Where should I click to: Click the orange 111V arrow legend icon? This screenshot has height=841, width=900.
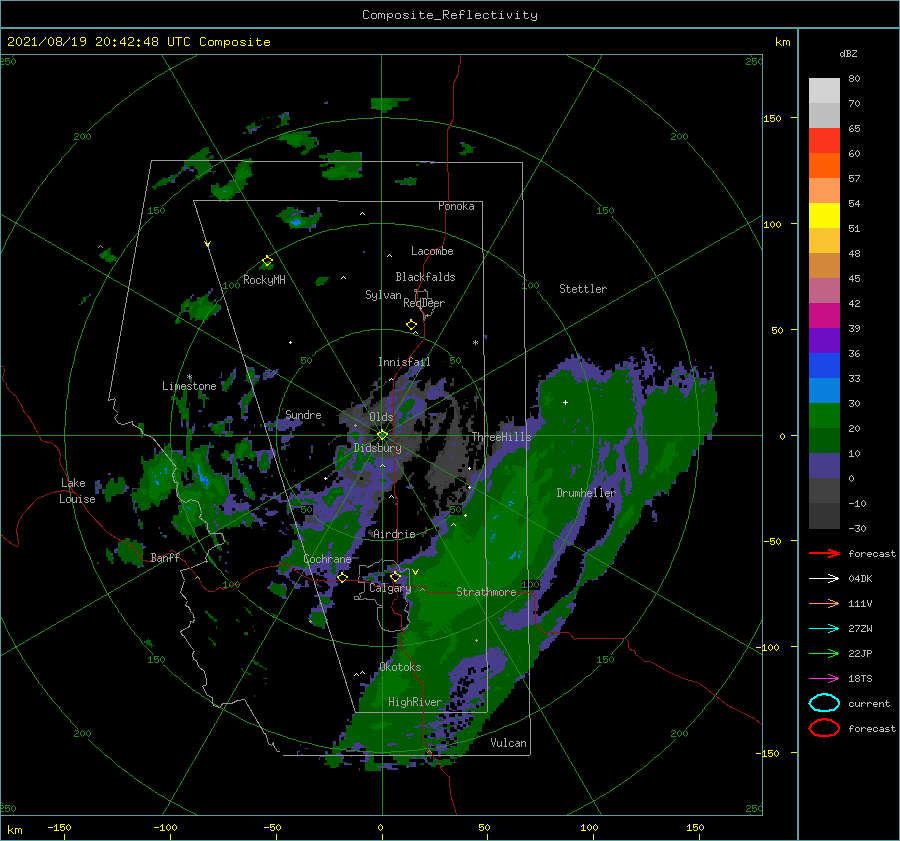click(x=824, y=603)
